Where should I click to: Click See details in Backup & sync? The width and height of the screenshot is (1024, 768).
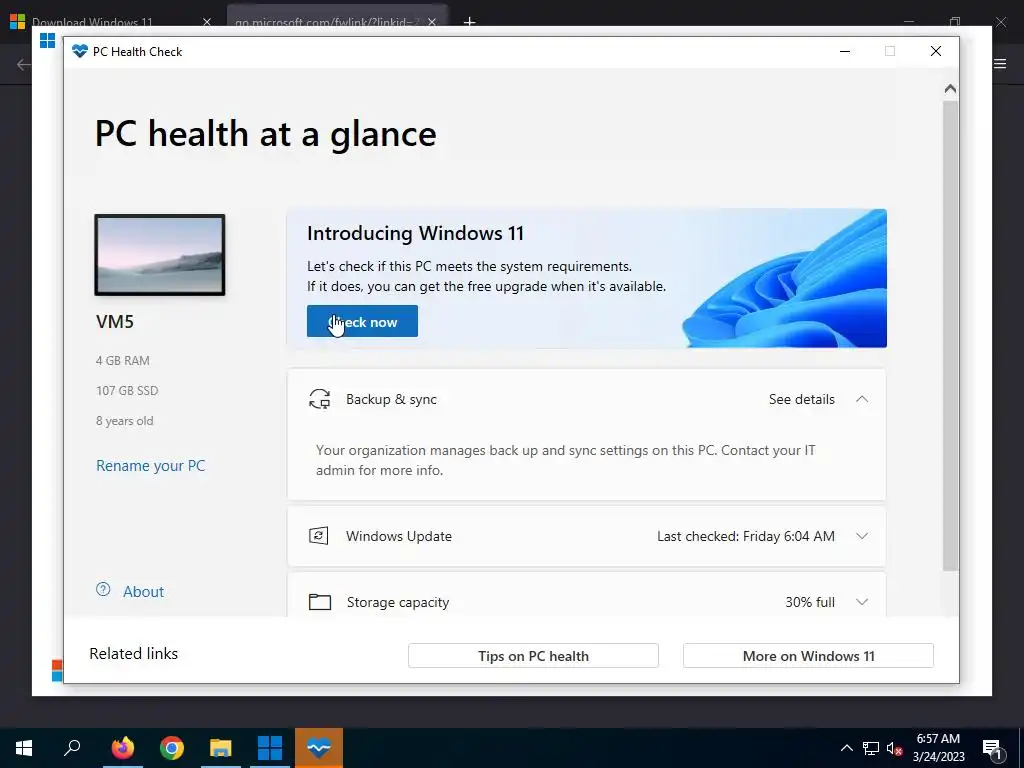(x=802, y=399)
